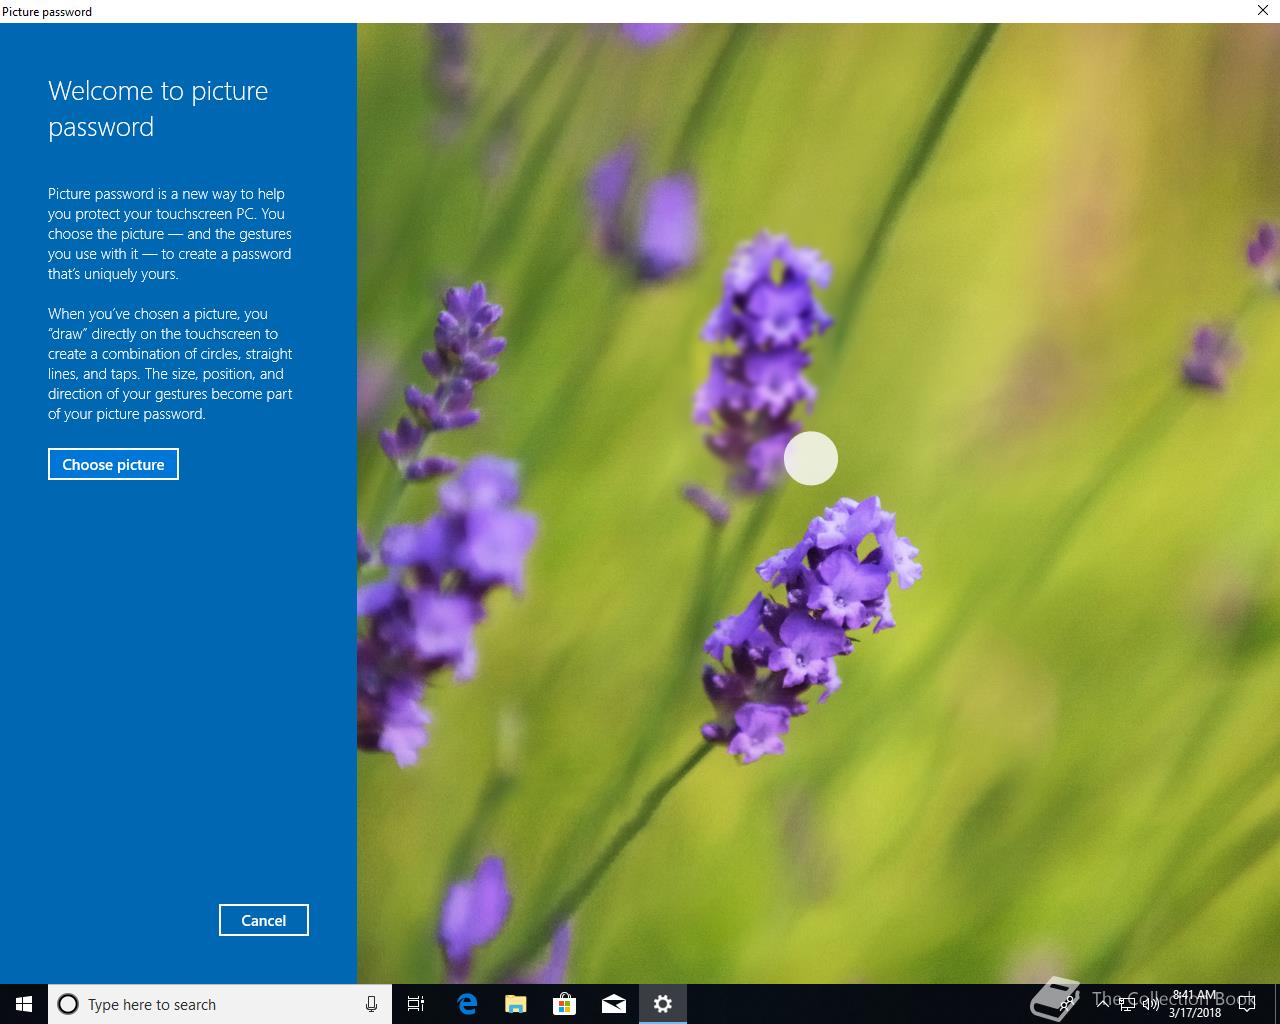Open File Explorer from the taskbar
Image resolution: width=1280 pixels, height=1024 pixels.
515,1004
